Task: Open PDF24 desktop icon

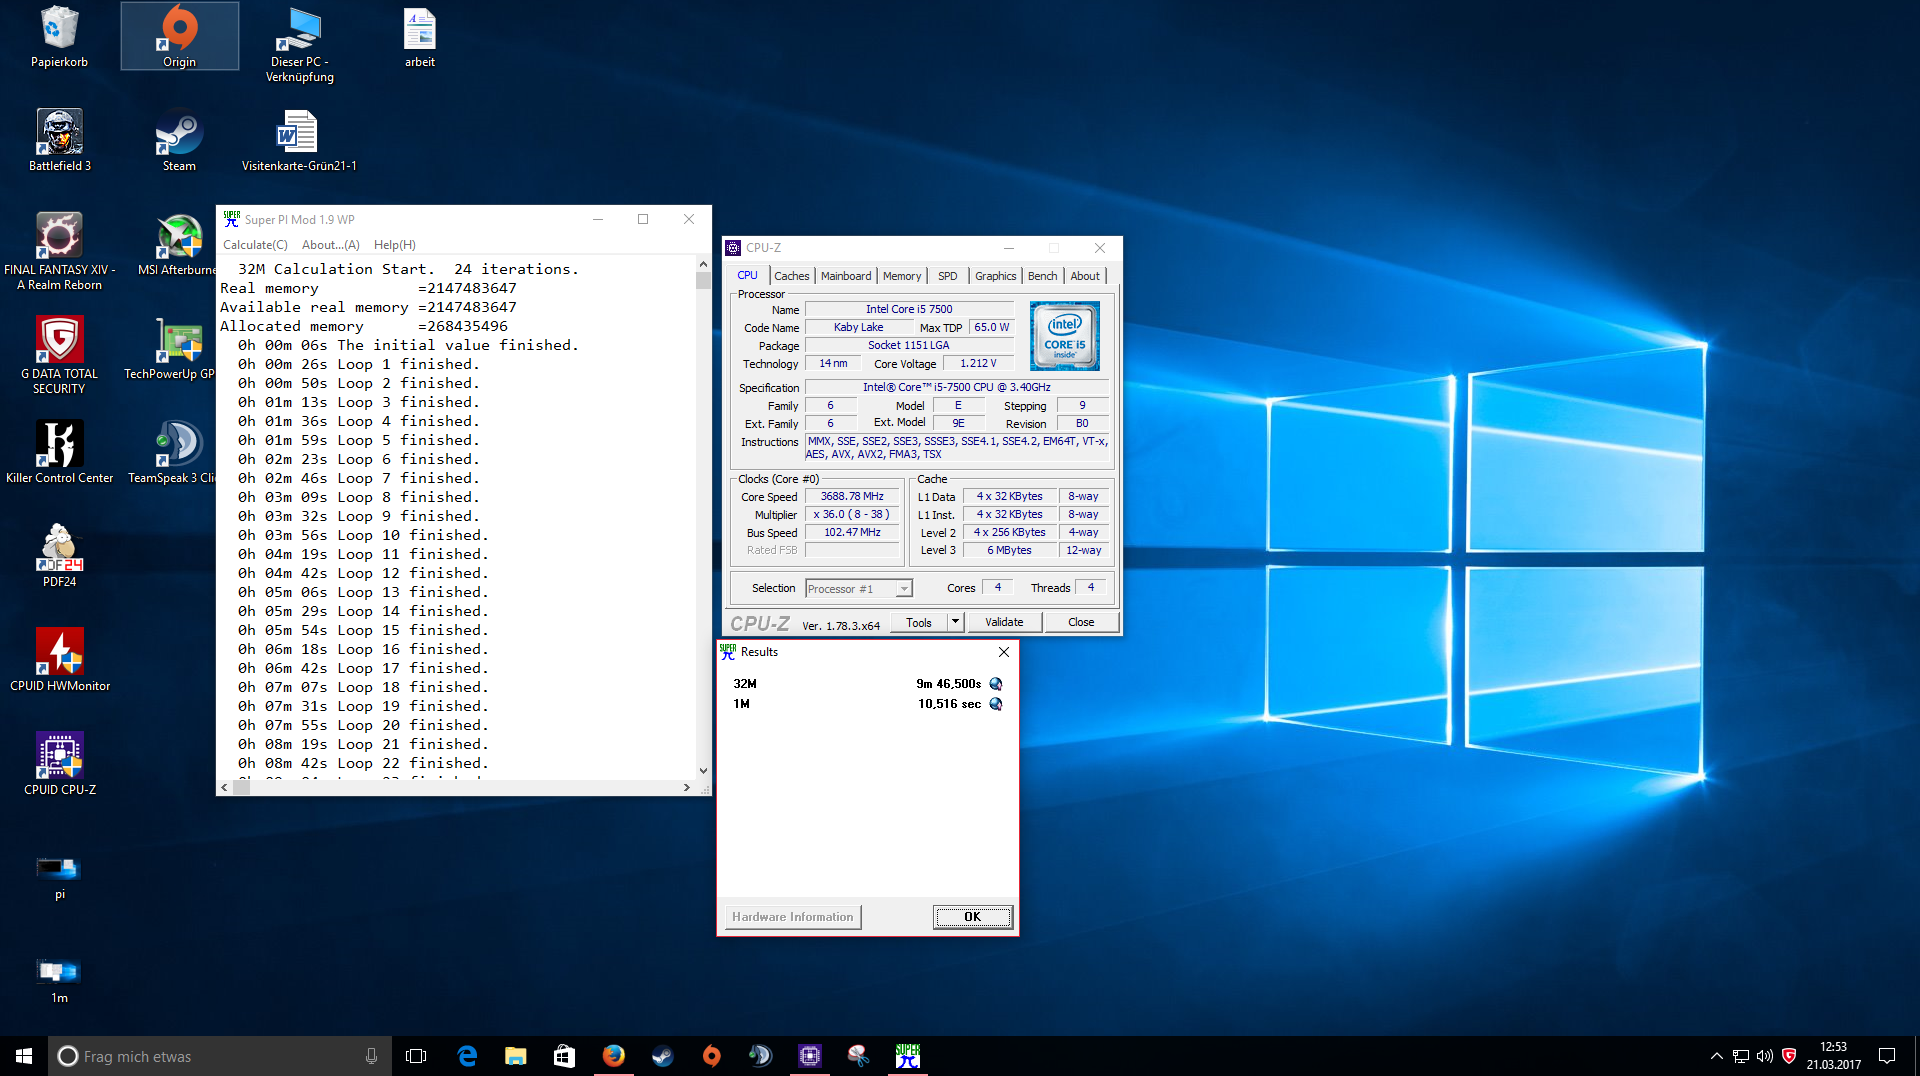Action: tap(59, 556)
